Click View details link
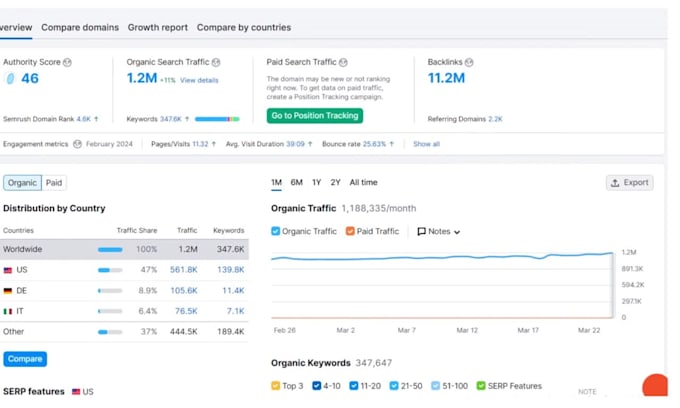 pyautogui.click(x=199, y=80)
